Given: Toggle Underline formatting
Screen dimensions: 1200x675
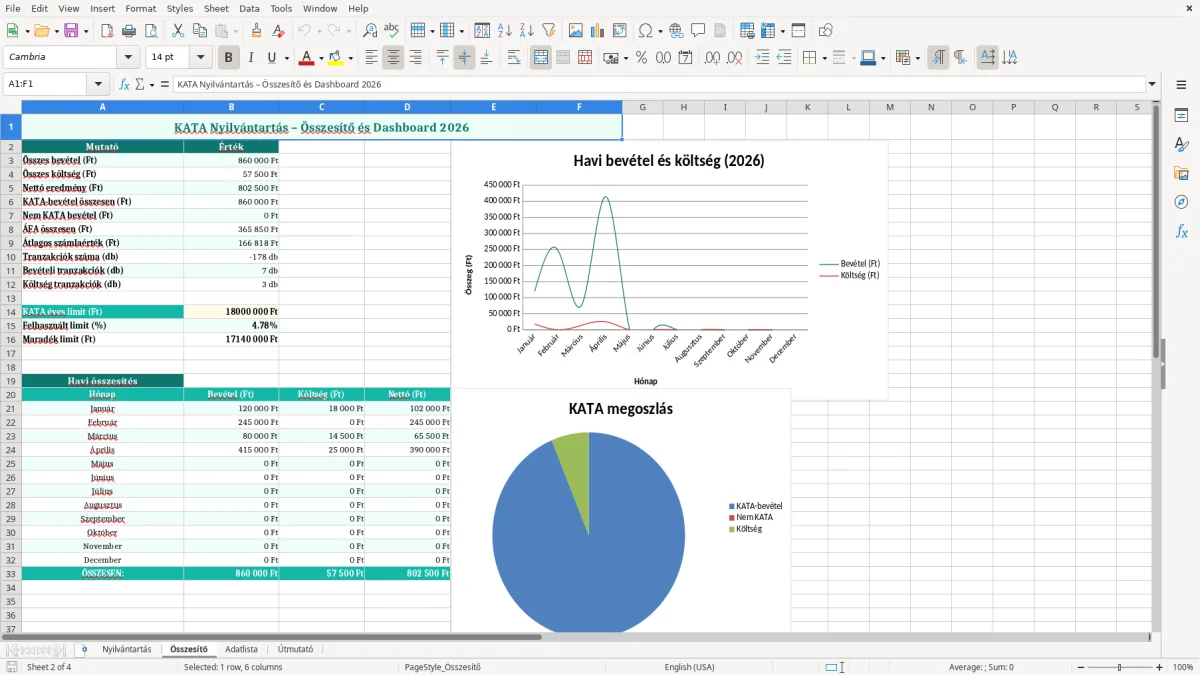Looking at the screenshot, I should 272,58.
